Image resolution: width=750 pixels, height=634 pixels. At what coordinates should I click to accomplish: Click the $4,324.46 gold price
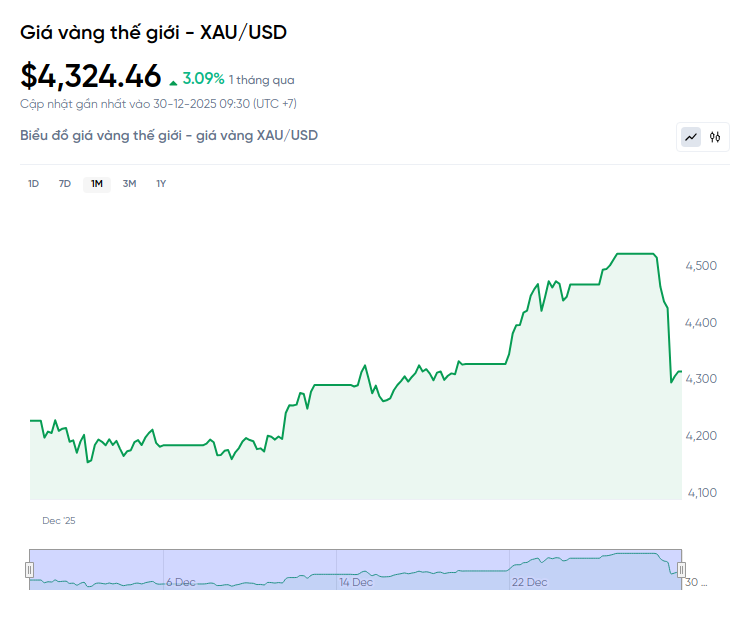91,76
